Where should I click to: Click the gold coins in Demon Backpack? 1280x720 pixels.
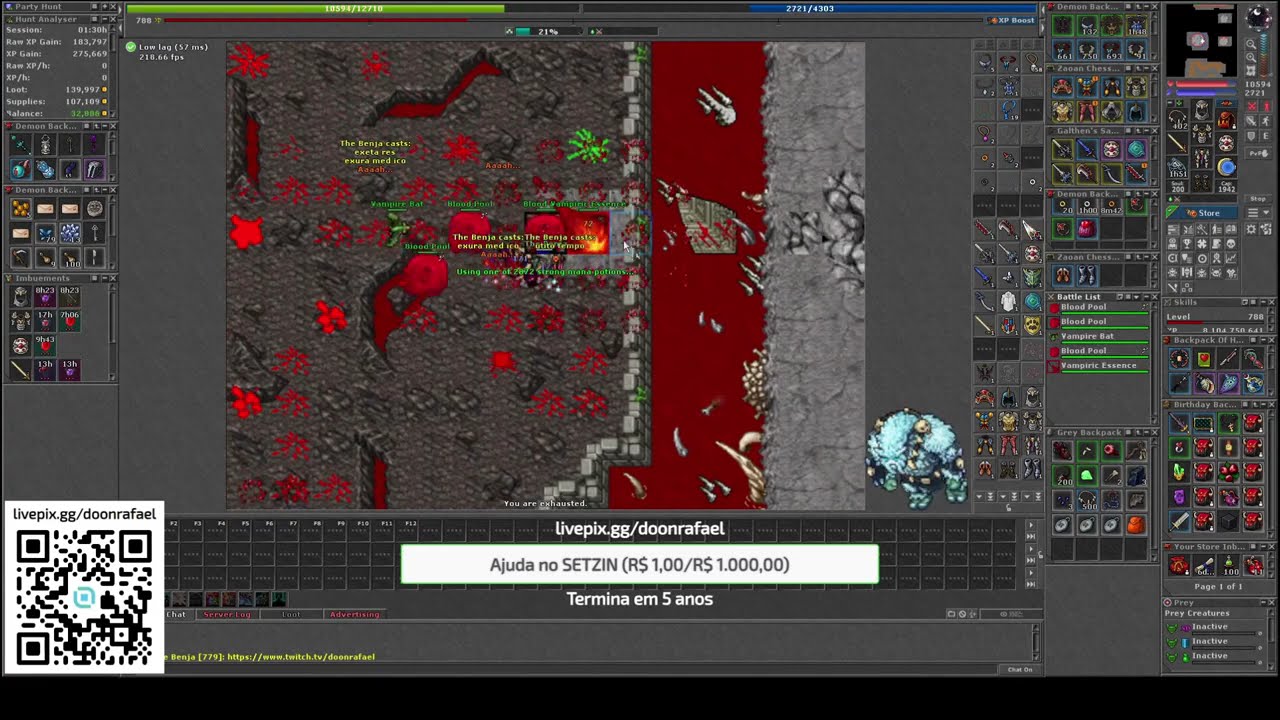[21, 208]
